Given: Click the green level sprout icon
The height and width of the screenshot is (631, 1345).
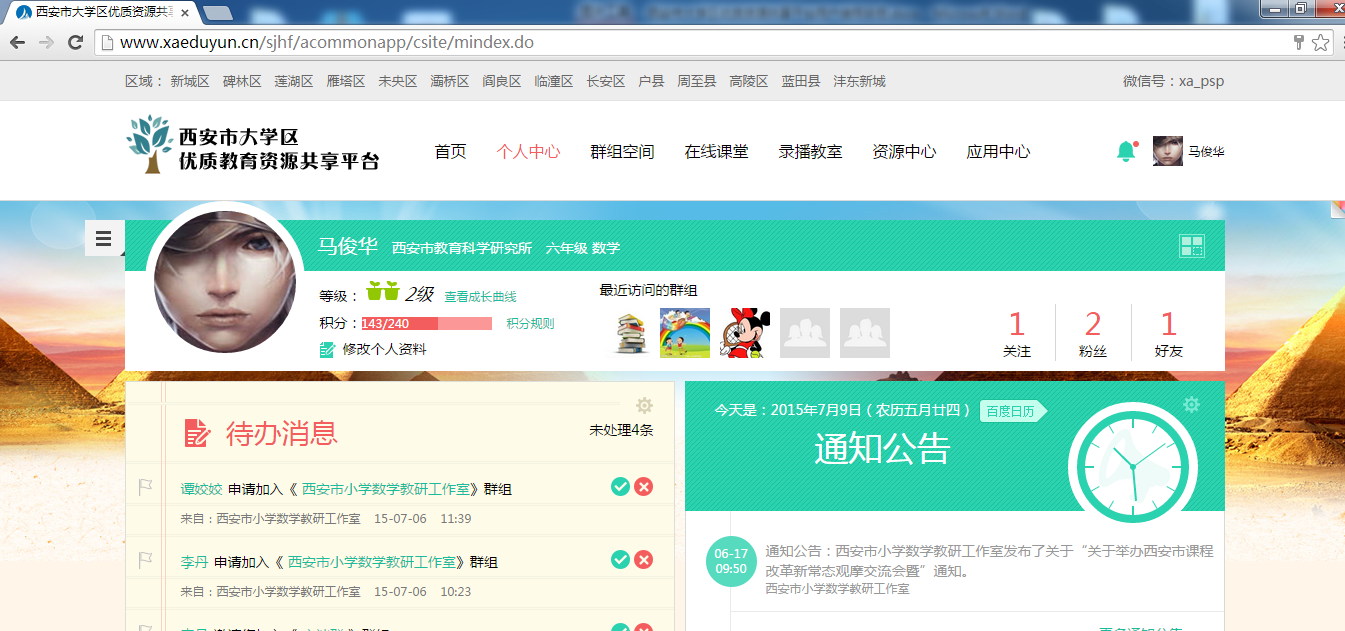Looking at the screenshot, I should [383, 291].
